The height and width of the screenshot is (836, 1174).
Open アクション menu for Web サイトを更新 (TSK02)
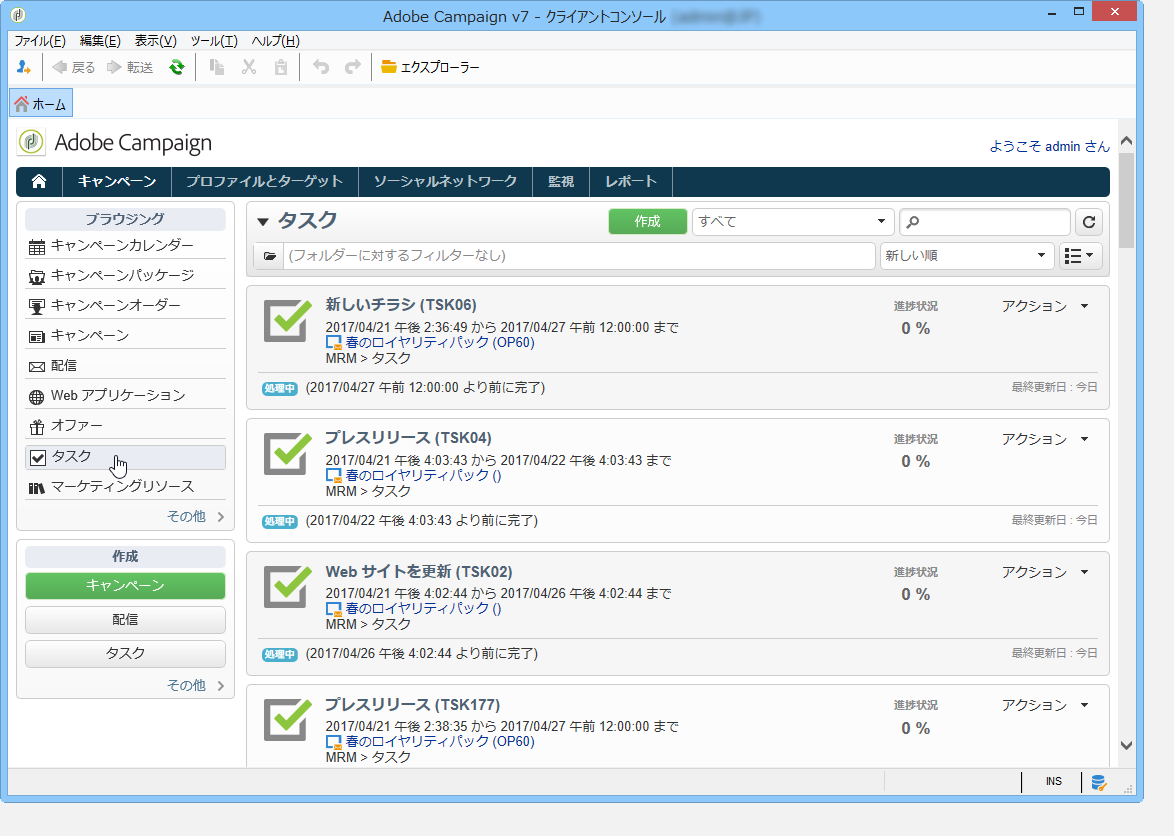[x=1045, y=573]
